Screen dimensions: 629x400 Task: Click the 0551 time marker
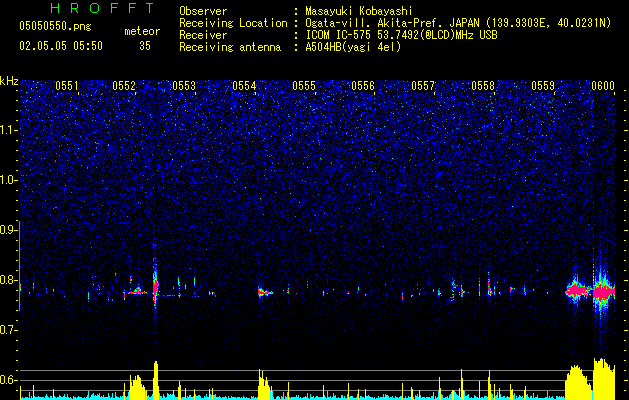point(67,86)
